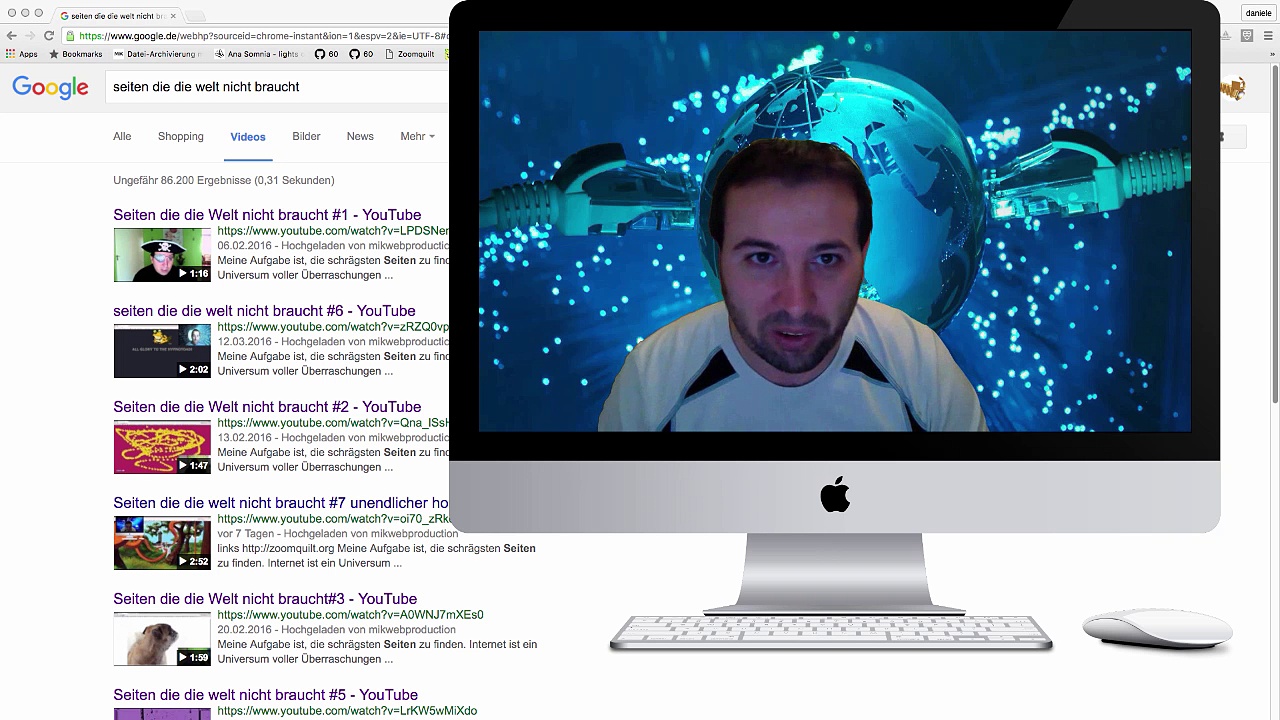This screenshot has height=720, width=1280.
Task: Open the first GitHub bookmark
Action: pos(326,54)
